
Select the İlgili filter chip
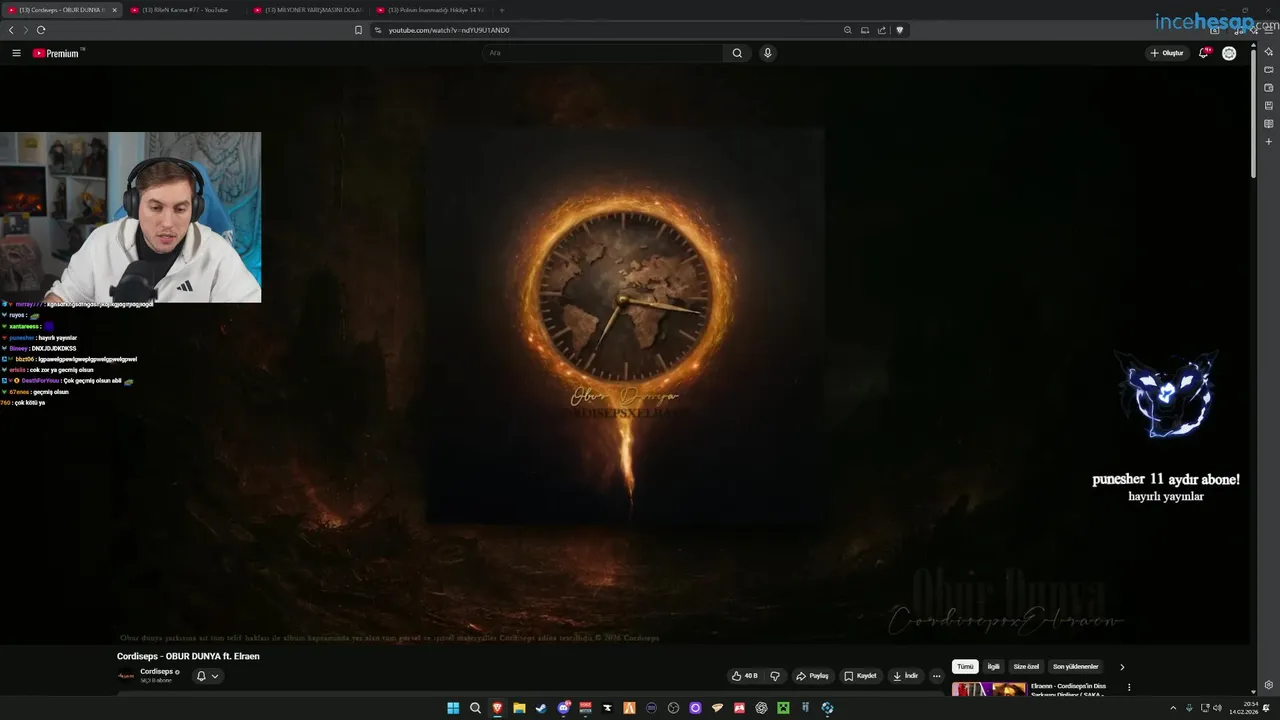[993, 667]
